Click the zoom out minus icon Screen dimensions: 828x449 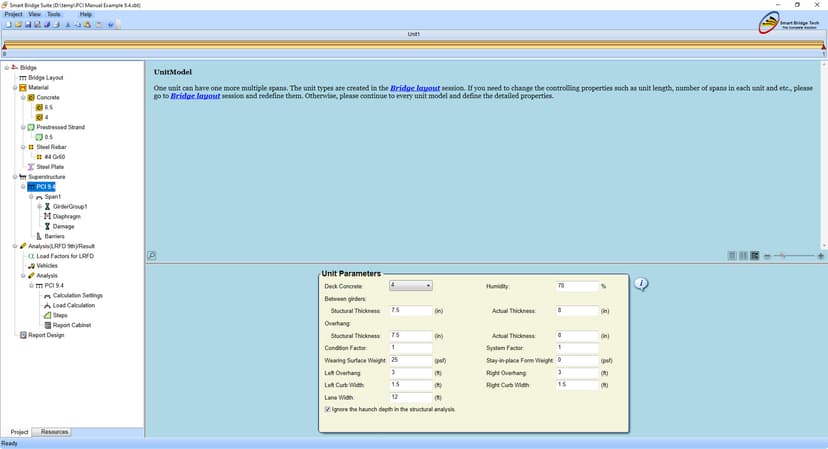coord(767,256)
